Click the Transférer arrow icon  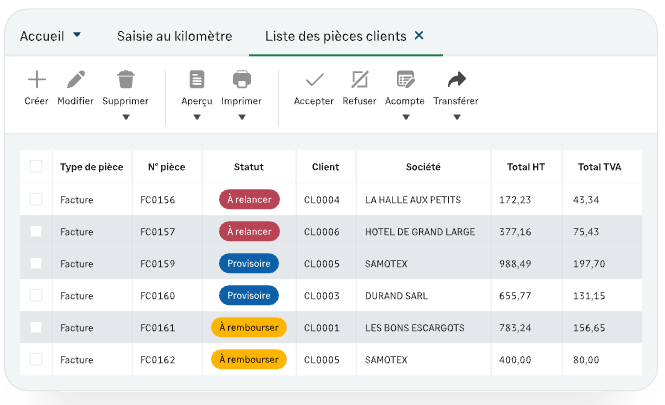[x=456, y=80]
